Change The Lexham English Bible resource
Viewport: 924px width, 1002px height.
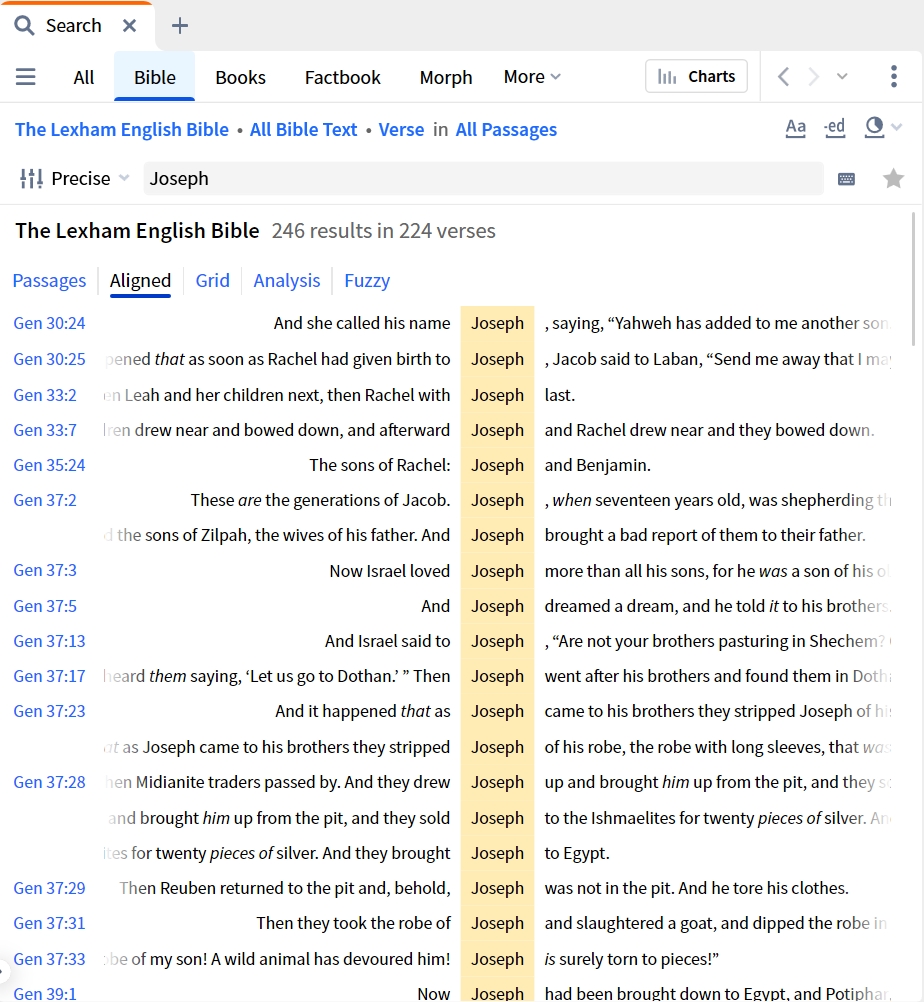tap(122, 130)
